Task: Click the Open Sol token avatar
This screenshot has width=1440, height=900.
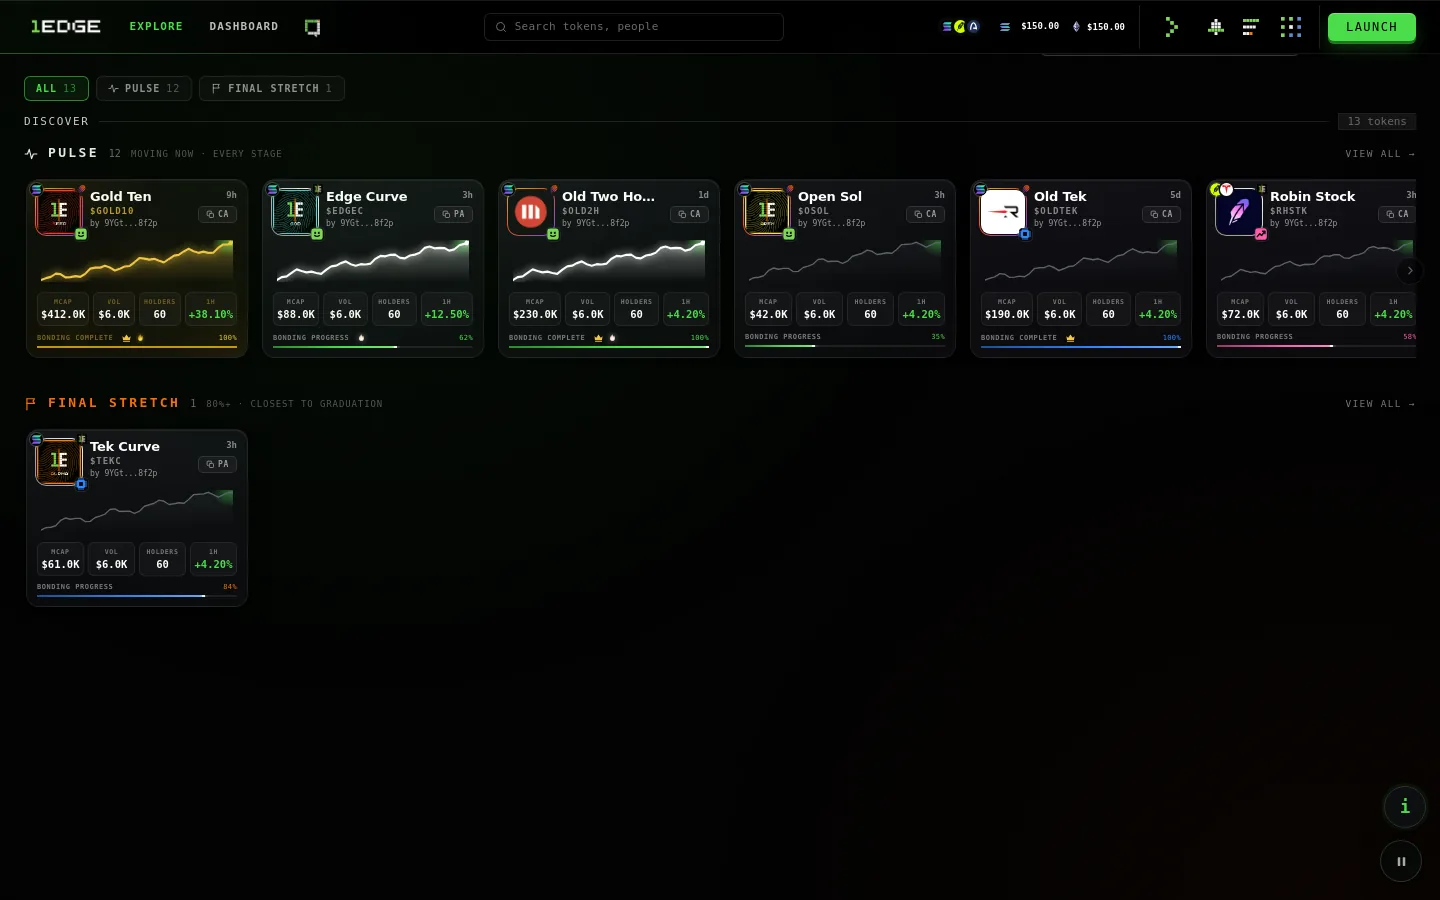Action: pyautogui.click(x=767, y=211)
